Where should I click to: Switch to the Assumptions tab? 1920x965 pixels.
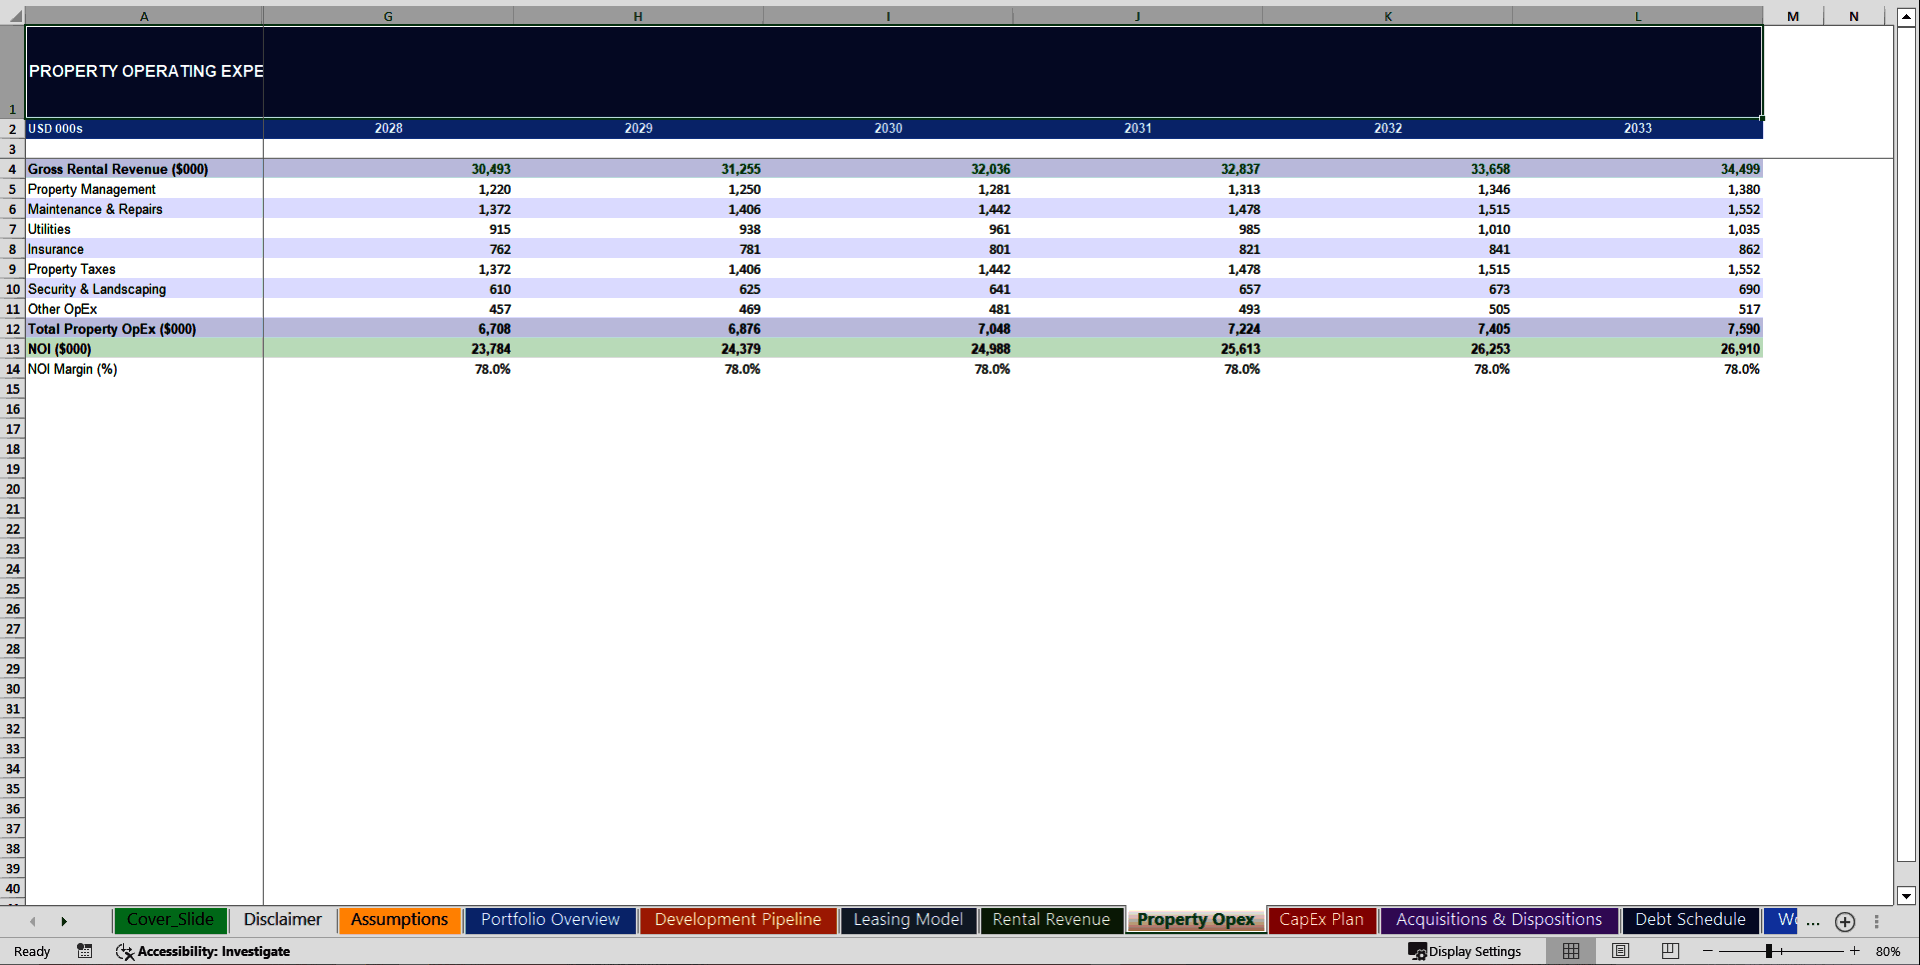pos(399,919)
